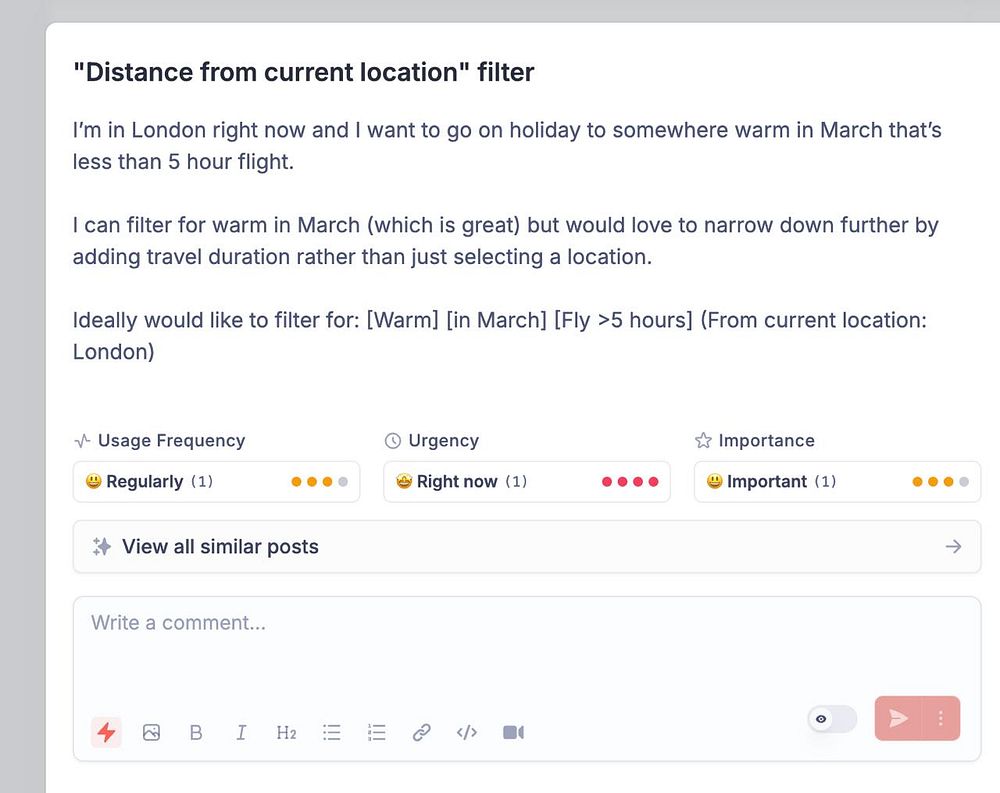The height and width of the screenshot is (793, 1000).
Task: Send the comment with the paper plane button
Action: 899,718
